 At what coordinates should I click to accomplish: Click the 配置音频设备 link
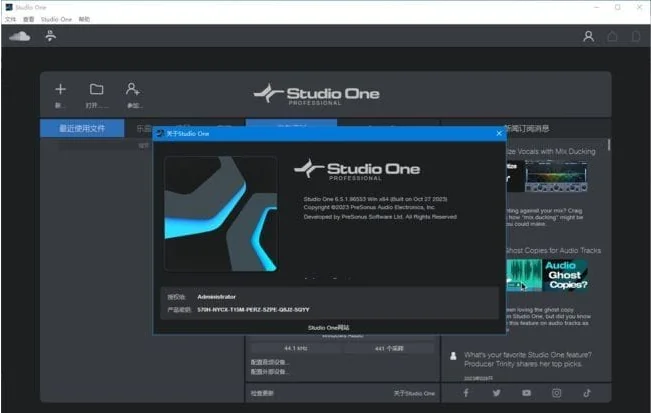pyautogui.click(x=270, y=362)
